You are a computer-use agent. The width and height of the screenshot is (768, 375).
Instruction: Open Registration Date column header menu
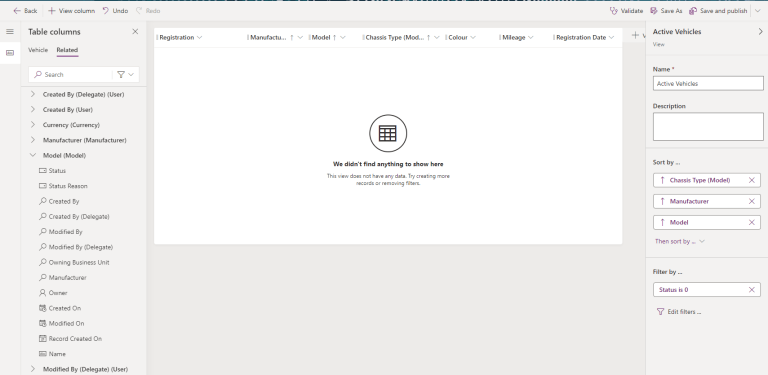tap(611, 38)
